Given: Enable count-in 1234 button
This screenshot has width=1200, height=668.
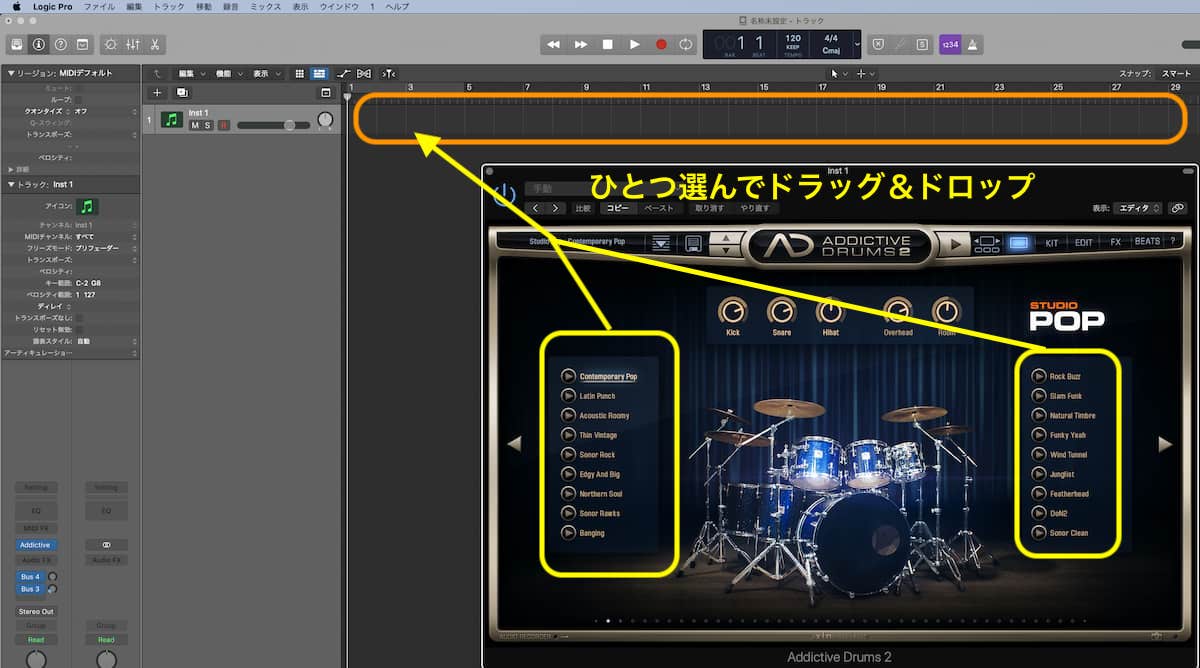Looking at the screenshot, I should pyautogui.click(x=949, y=44).
